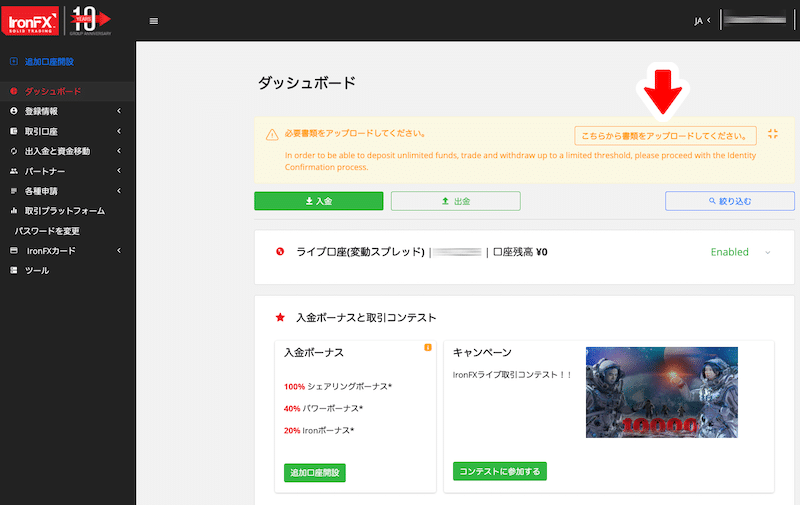Open the user account name menu
Viewport: 800px width, 505px height.
(x=755, y=20)
